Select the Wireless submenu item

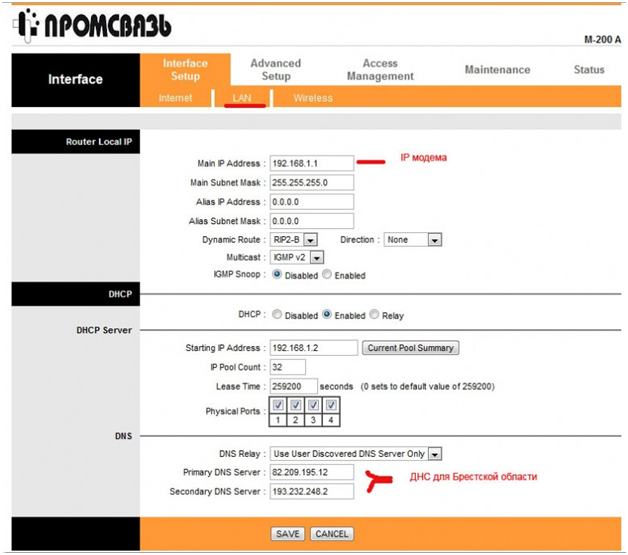(x=313, y=98)
